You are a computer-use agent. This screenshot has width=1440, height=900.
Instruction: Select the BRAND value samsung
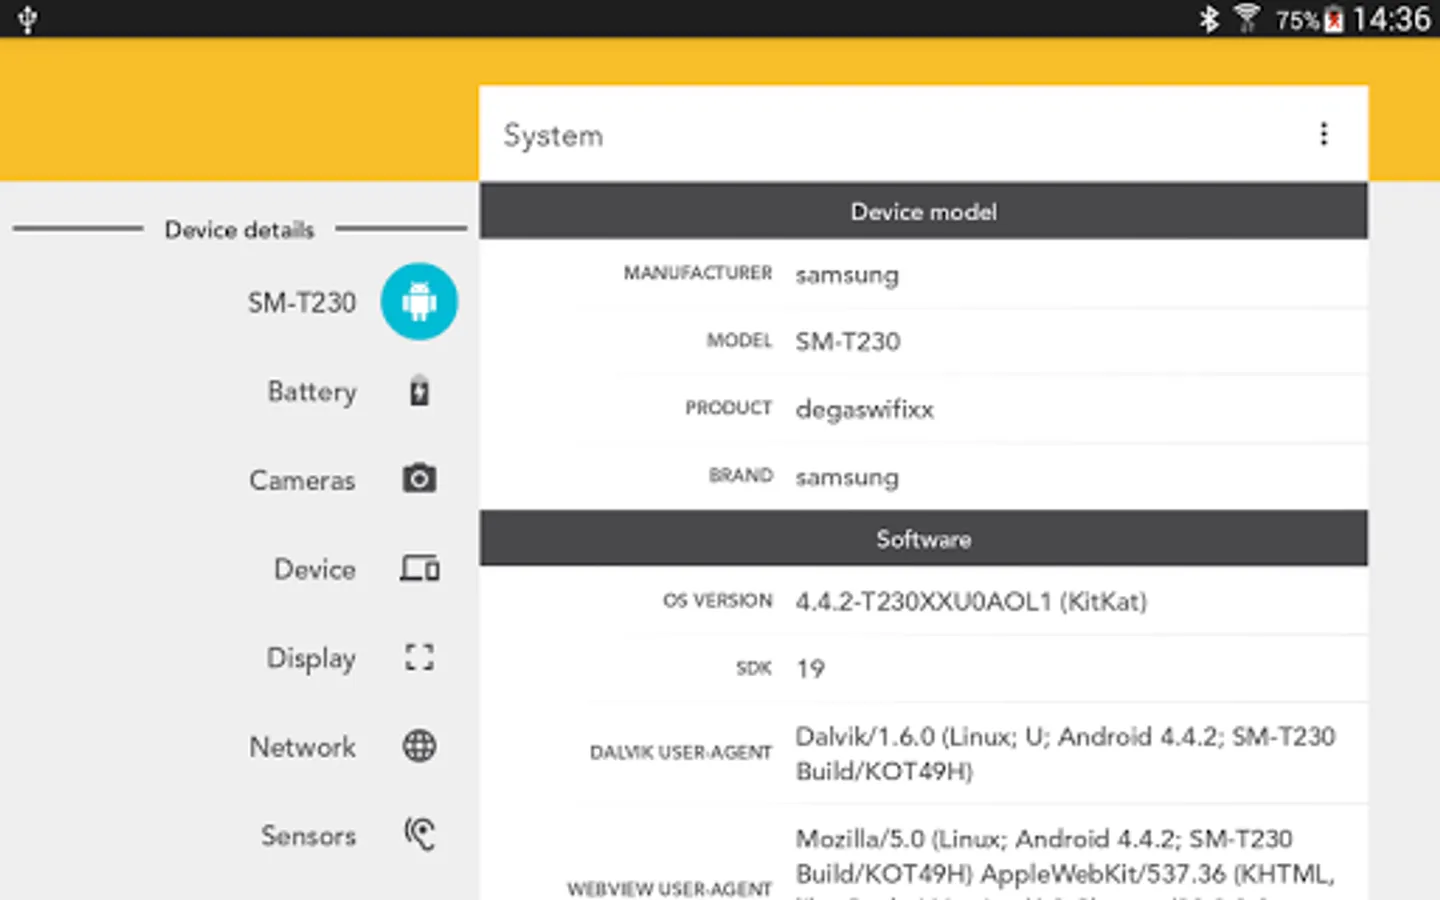pos(847,477)
